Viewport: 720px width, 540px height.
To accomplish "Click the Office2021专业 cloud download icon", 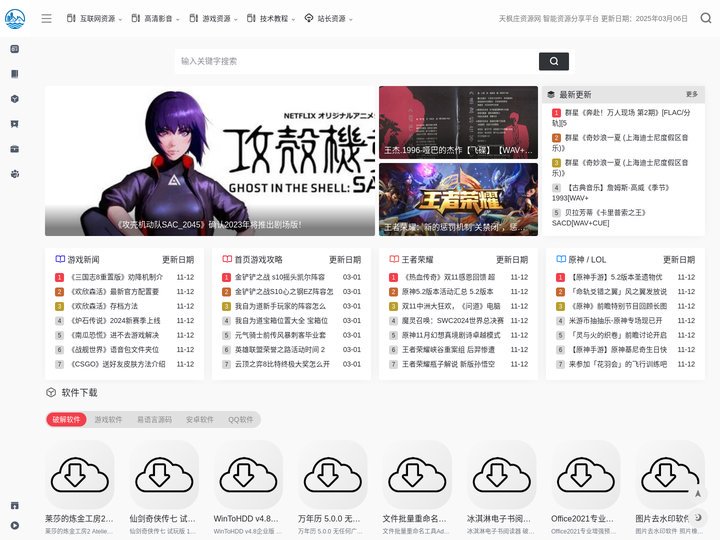I will [586, 474].
